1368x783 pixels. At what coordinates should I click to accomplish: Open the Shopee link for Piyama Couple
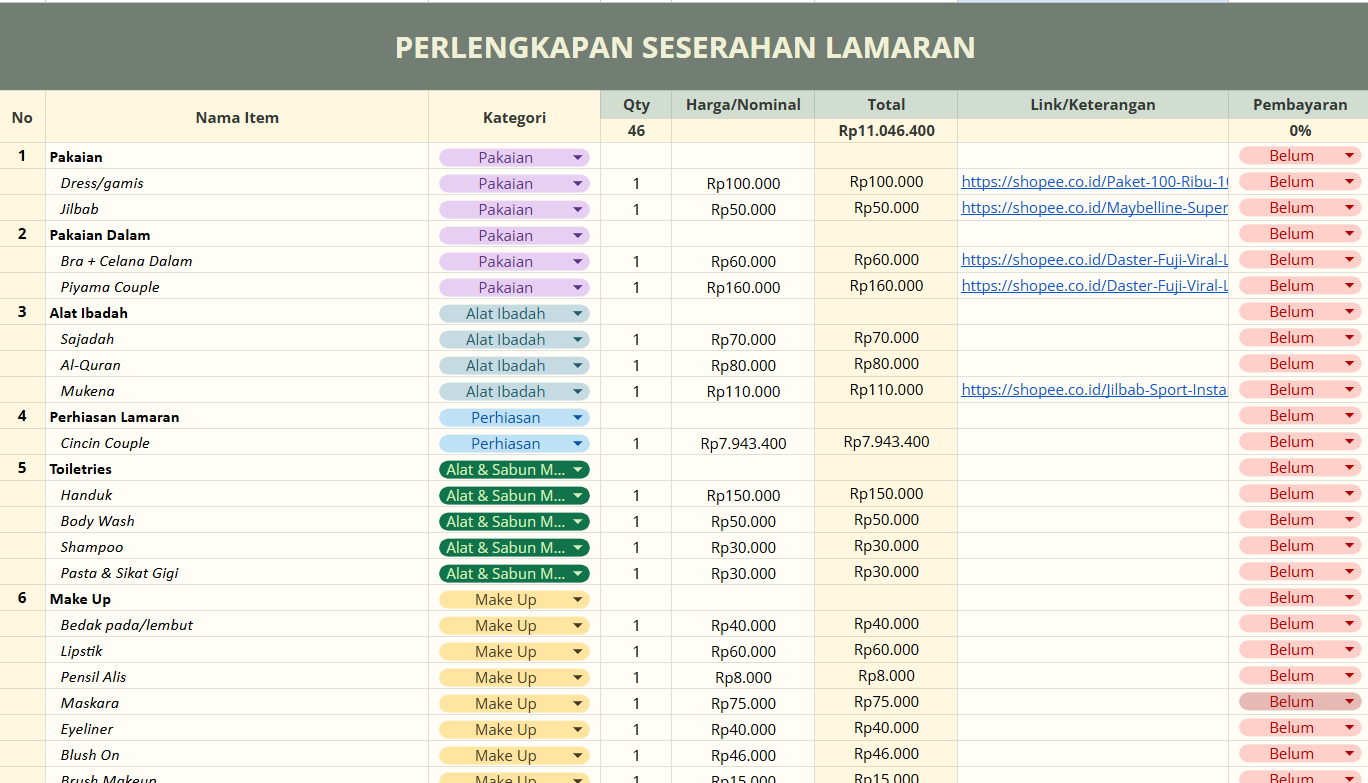1093,286
